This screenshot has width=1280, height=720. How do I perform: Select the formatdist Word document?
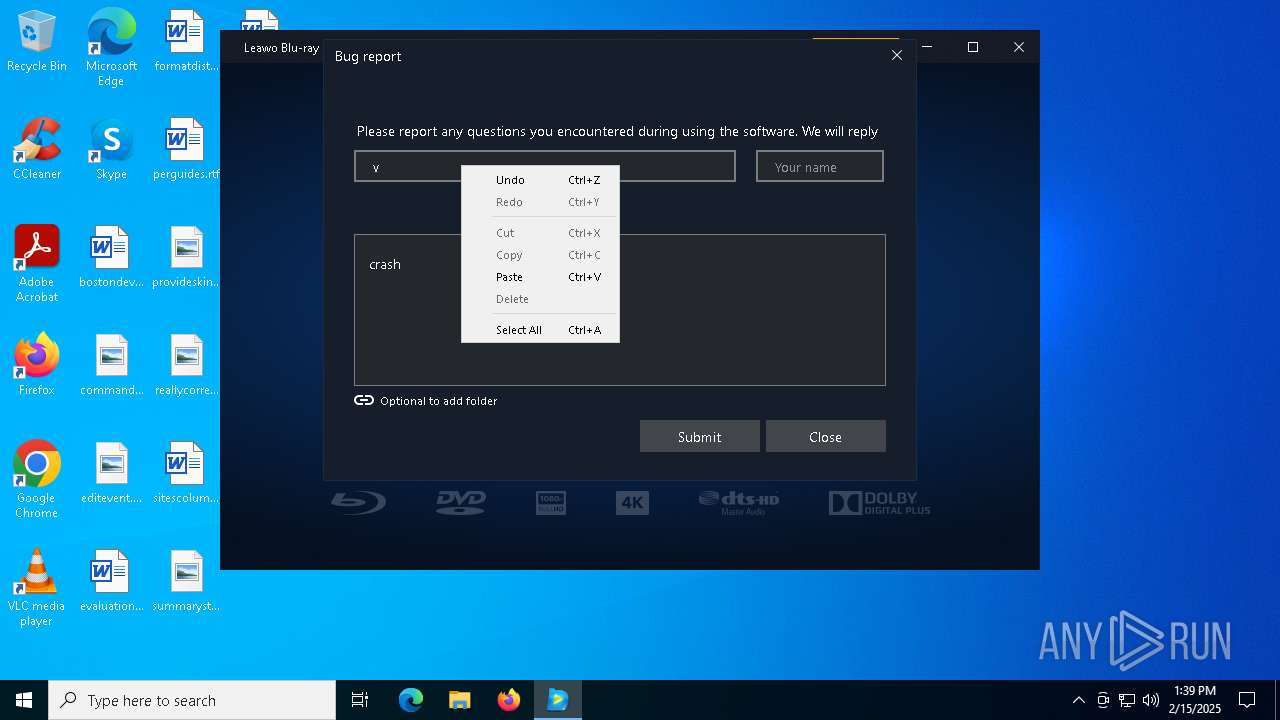186,42
